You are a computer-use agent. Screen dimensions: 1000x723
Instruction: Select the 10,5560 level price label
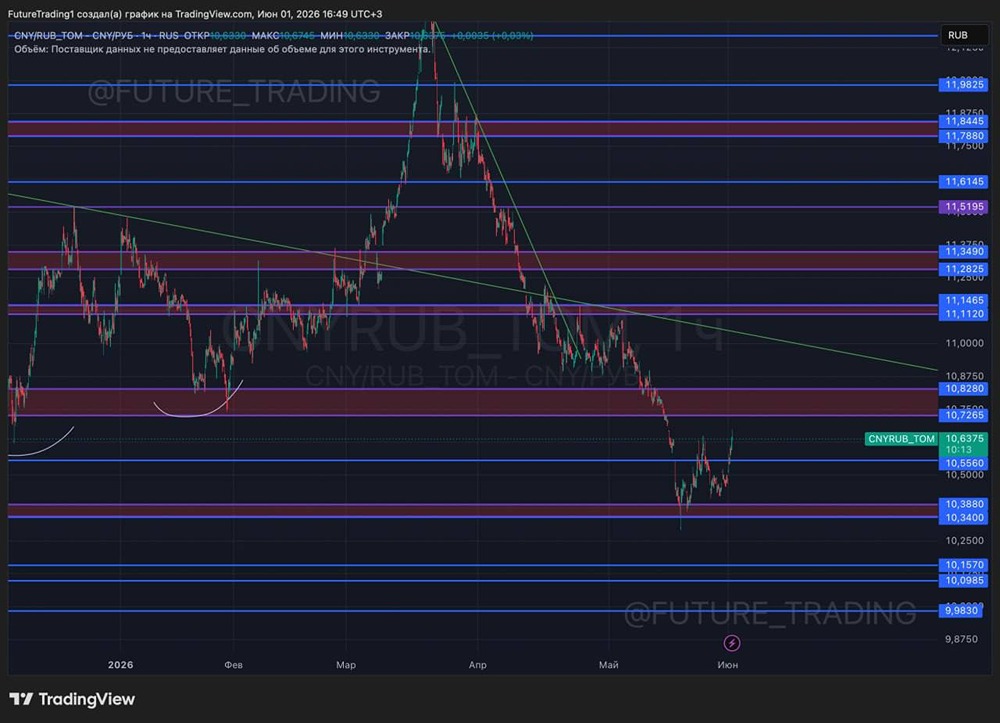tap(964, 463)
